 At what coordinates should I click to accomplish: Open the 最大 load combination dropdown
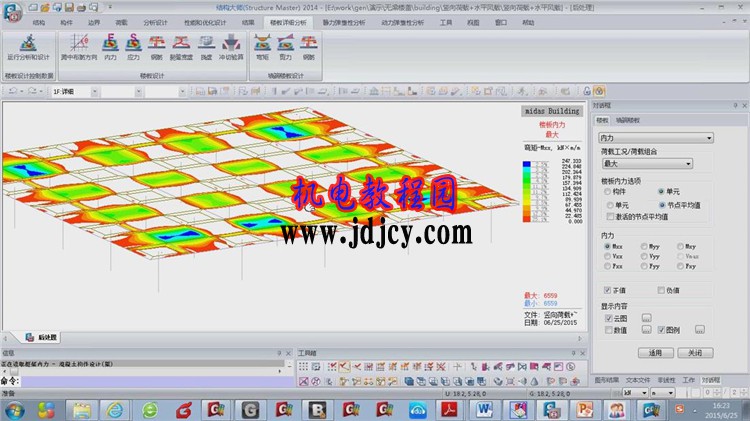[647, 164]
